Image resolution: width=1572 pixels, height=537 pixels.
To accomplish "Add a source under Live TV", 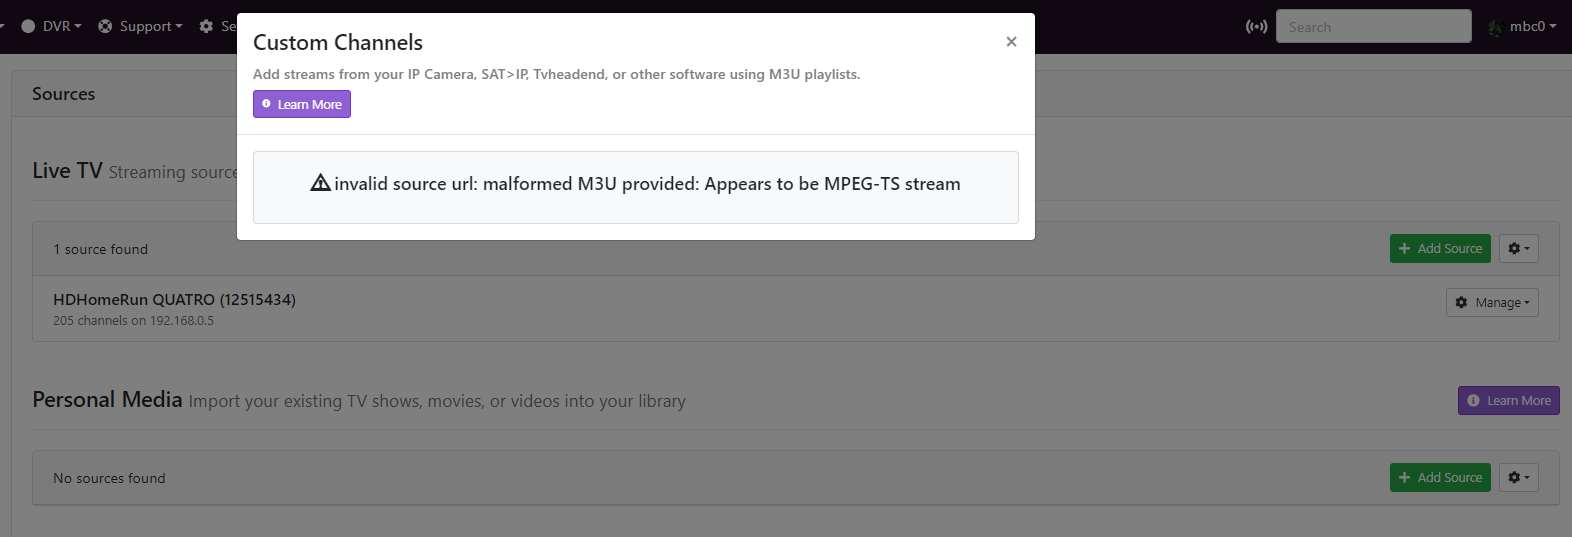I will (x=1440, y=249).
